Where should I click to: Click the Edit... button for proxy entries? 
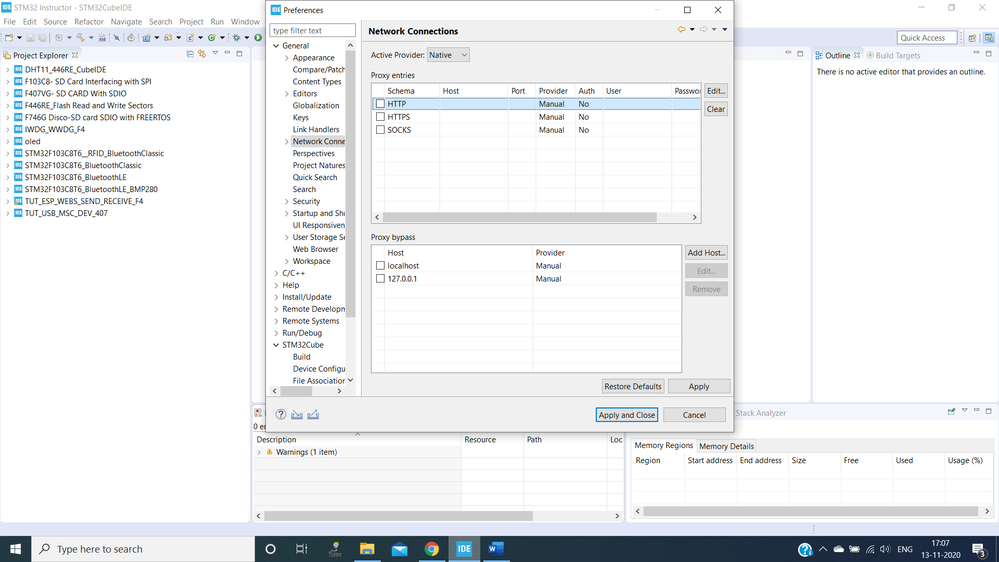point(715,90)
